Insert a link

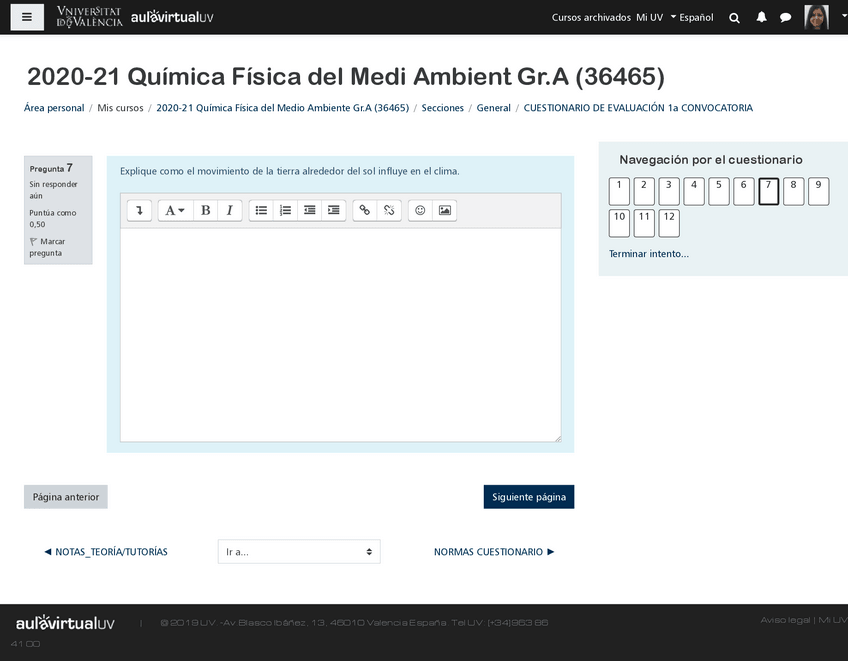click(x=365, y=210)
